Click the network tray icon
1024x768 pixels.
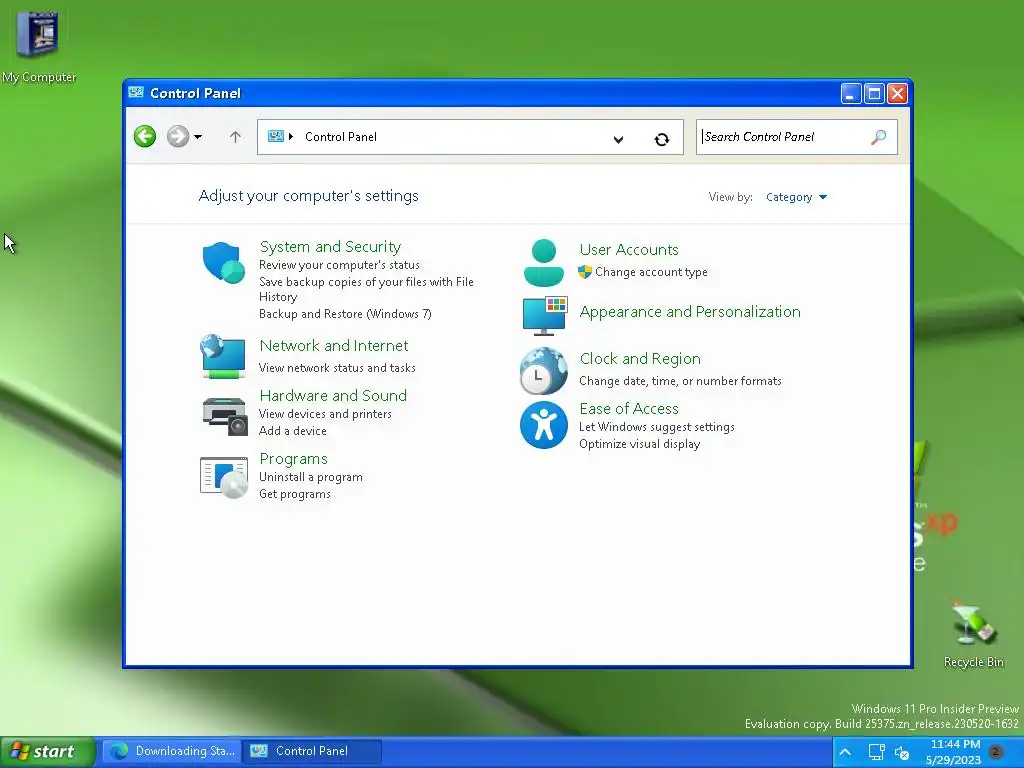(x=876, y=752)
